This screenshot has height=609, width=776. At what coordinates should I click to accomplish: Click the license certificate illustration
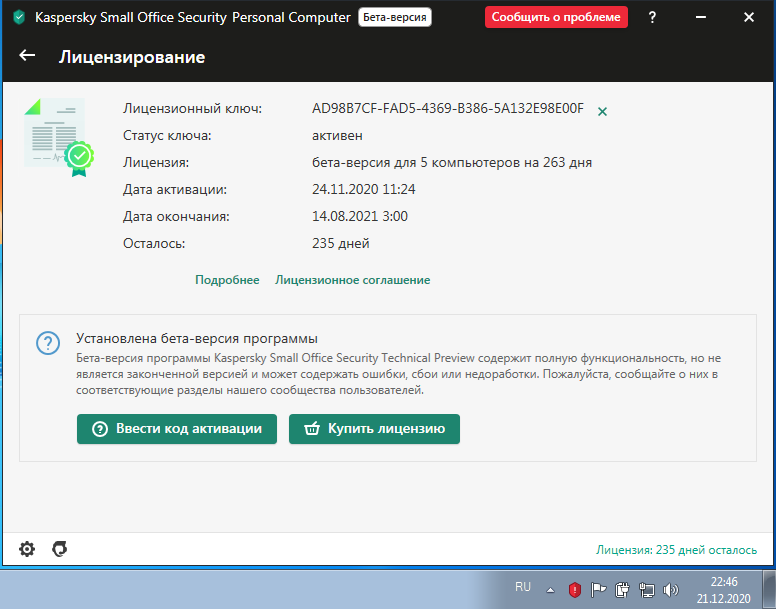click(59, 138)
